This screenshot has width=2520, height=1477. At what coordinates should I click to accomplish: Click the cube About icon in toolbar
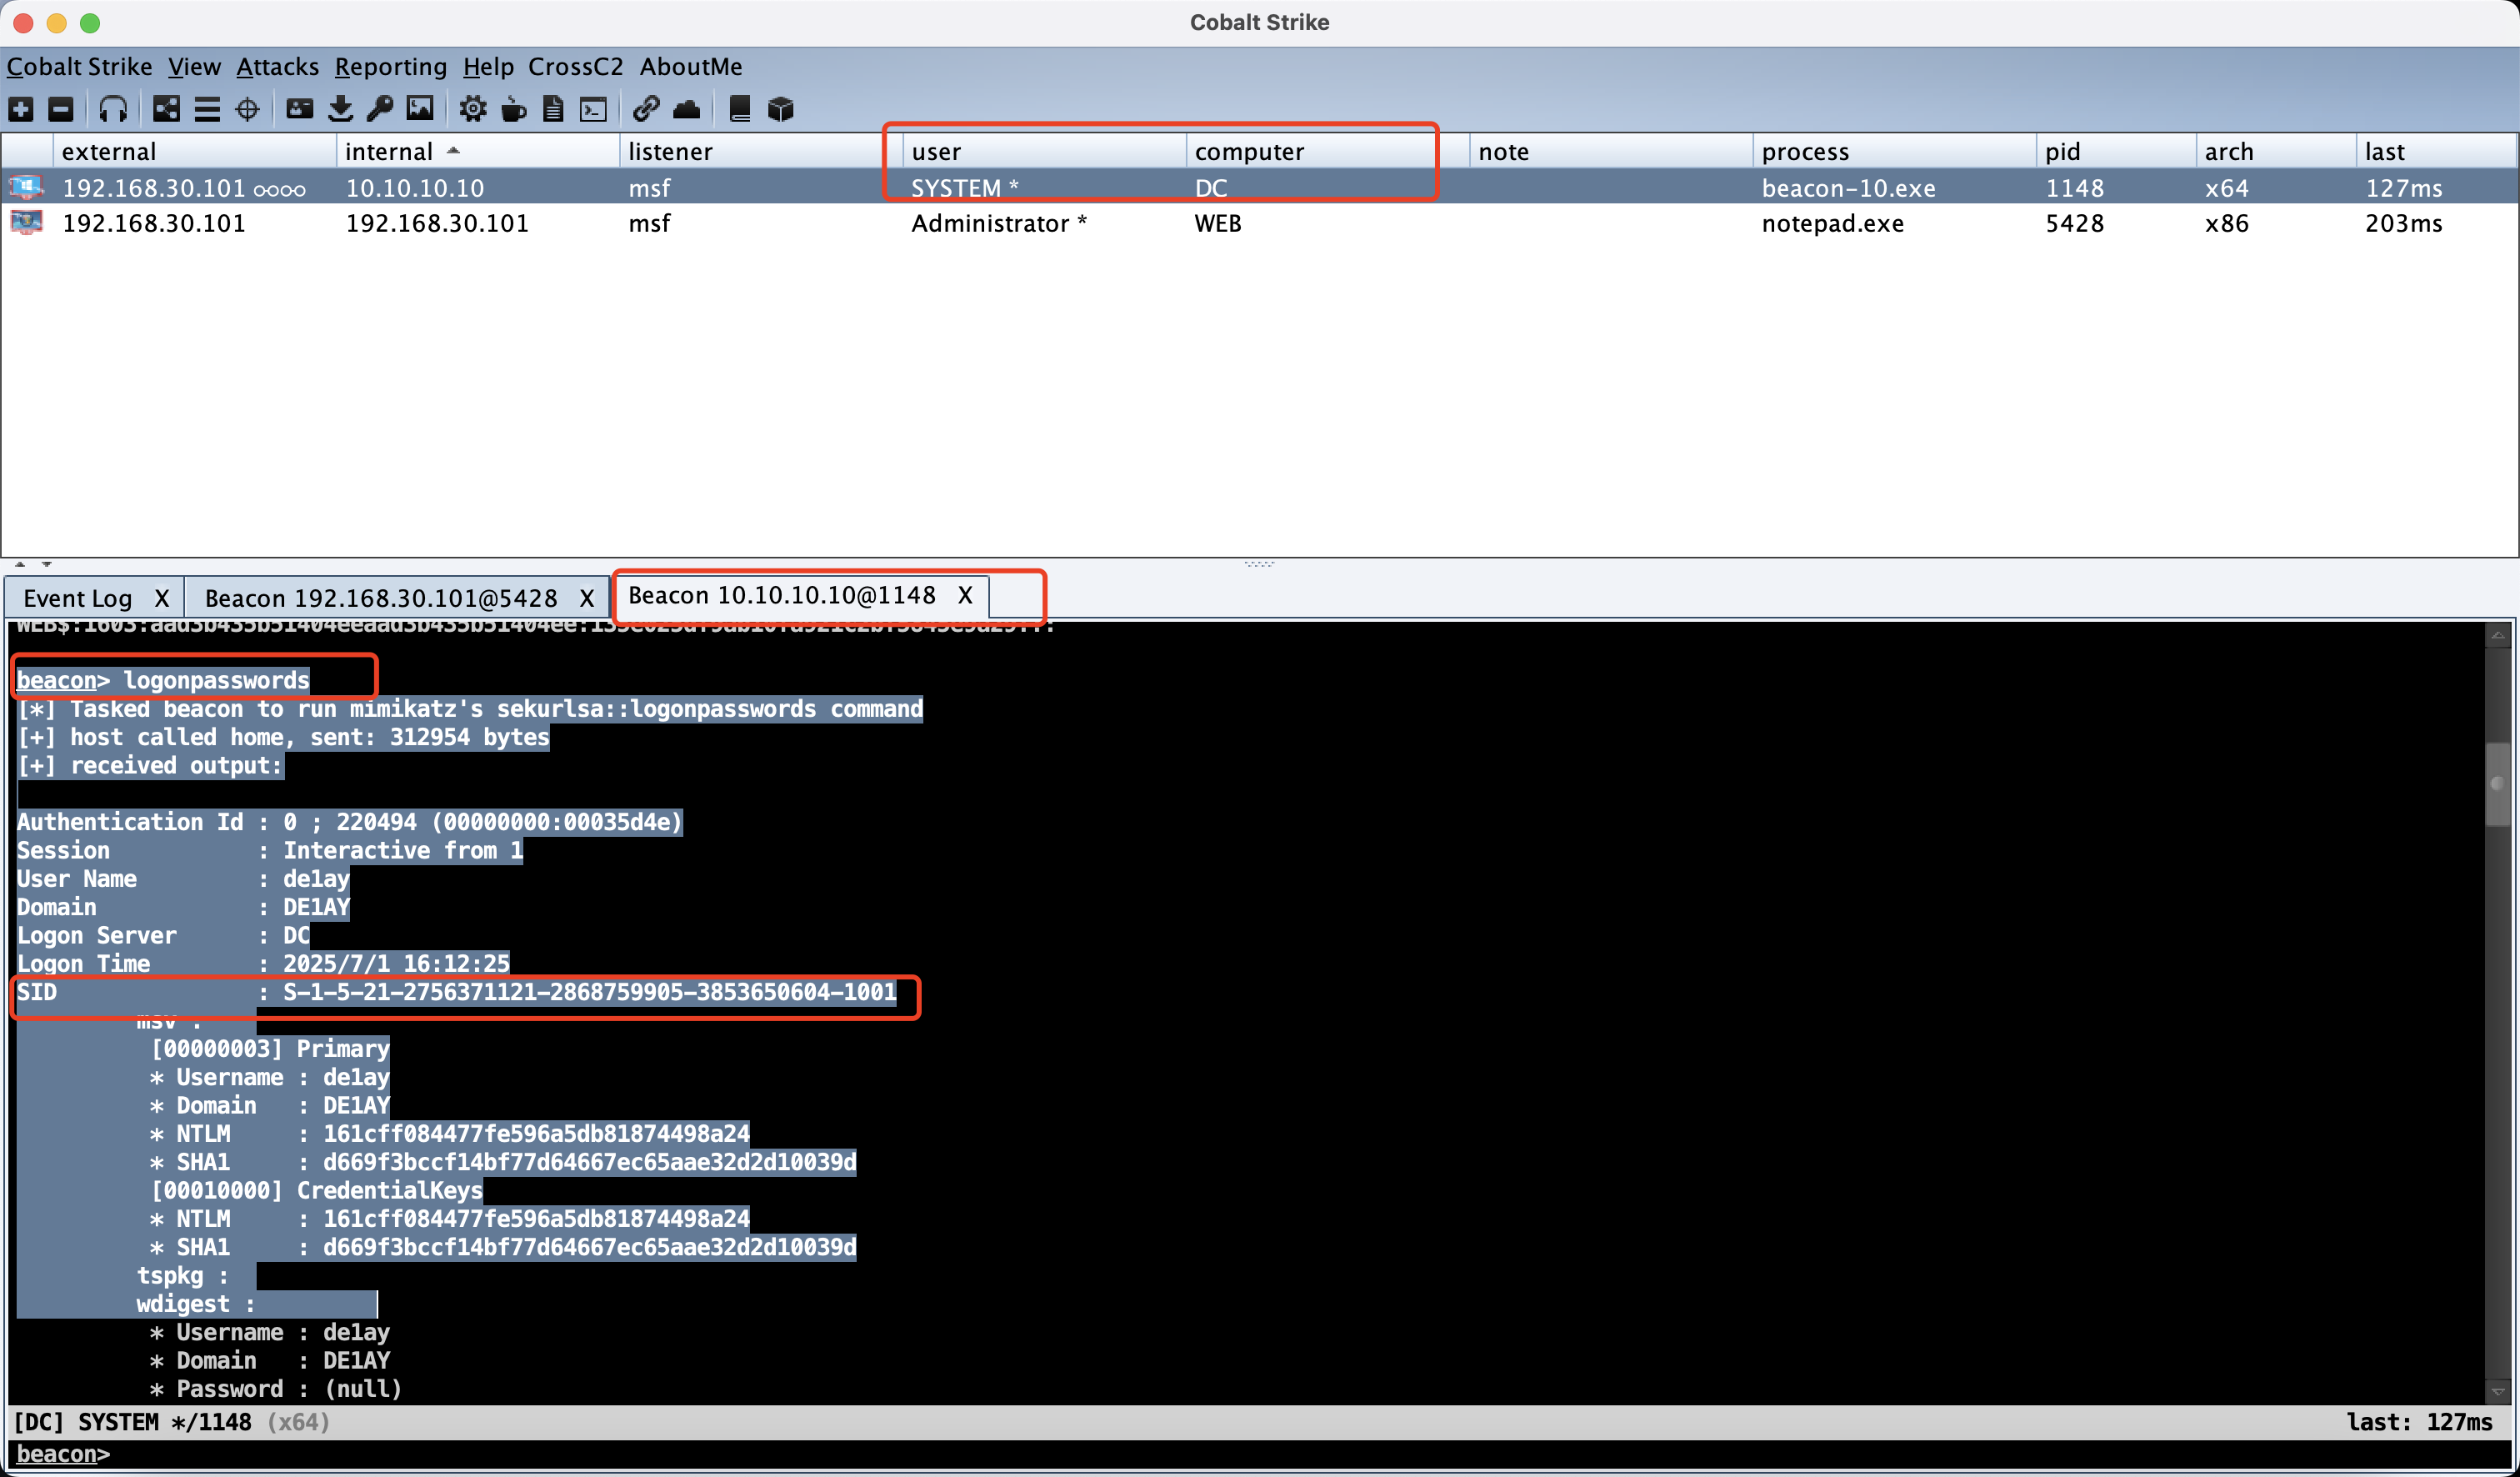(781, 109)
